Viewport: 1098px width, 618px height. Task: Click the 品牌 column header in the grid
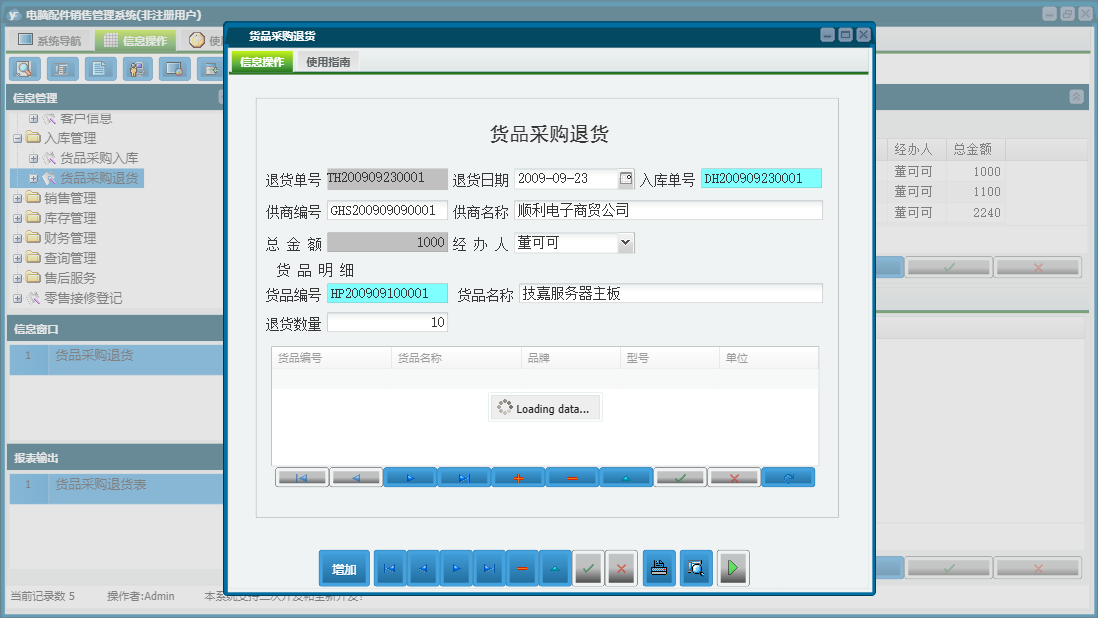point(571,358)
